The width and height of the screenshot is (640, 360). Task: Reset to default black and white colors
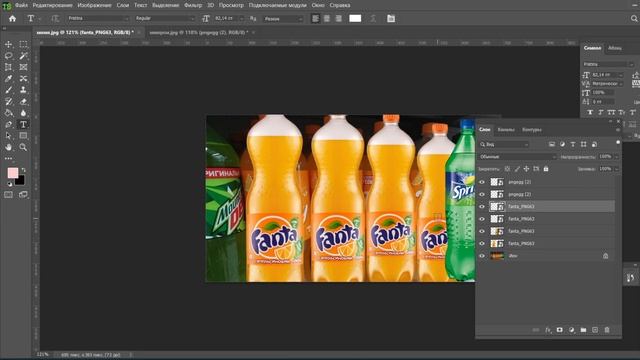coord(10,184)
